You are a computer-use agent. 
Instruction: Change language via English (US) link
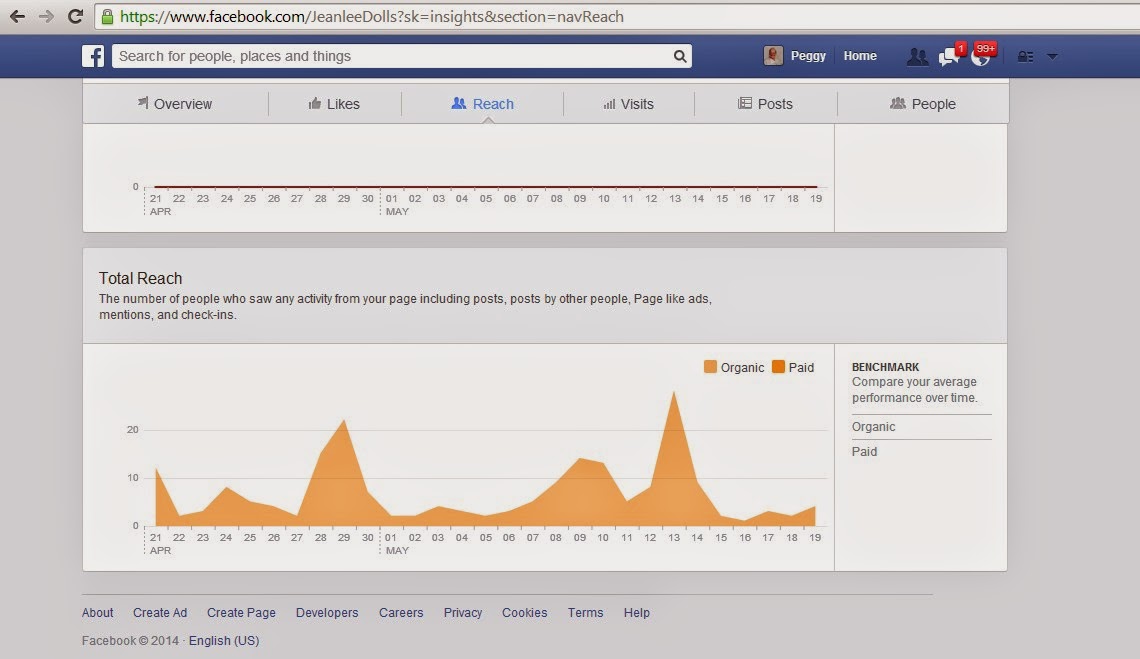(224, 641)
